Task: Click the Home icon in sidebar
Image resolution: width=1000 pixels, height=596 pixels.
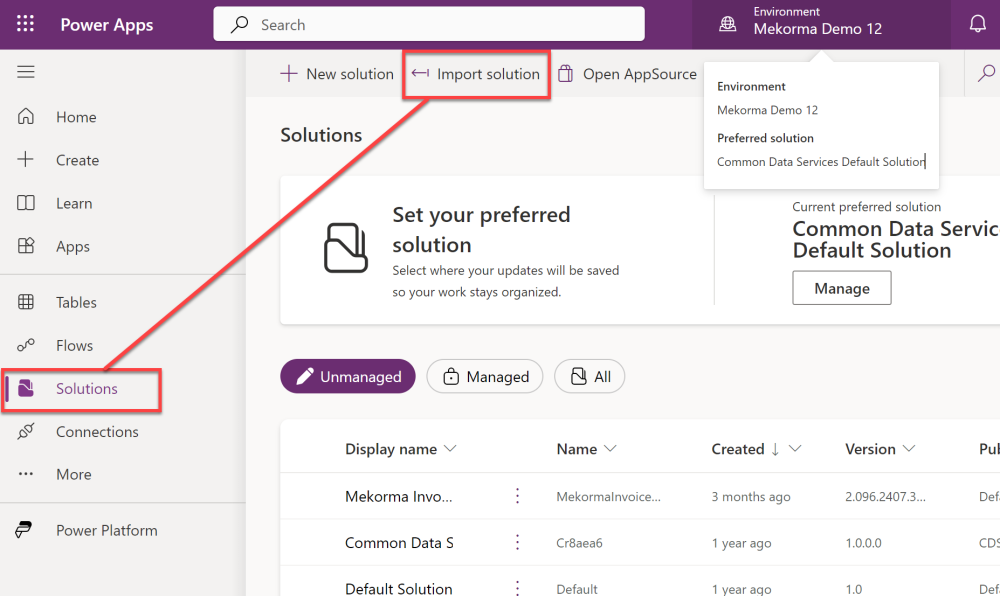Action: [26, 117]
